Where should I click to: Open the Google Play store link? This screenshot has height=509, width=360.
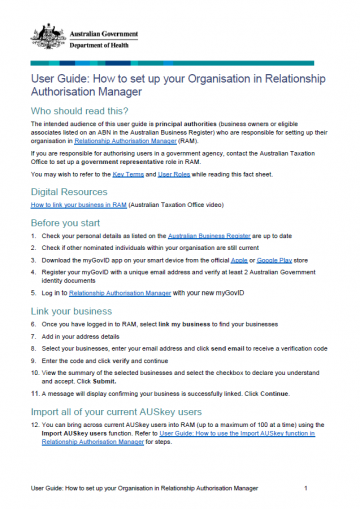[x=274, y=260]
